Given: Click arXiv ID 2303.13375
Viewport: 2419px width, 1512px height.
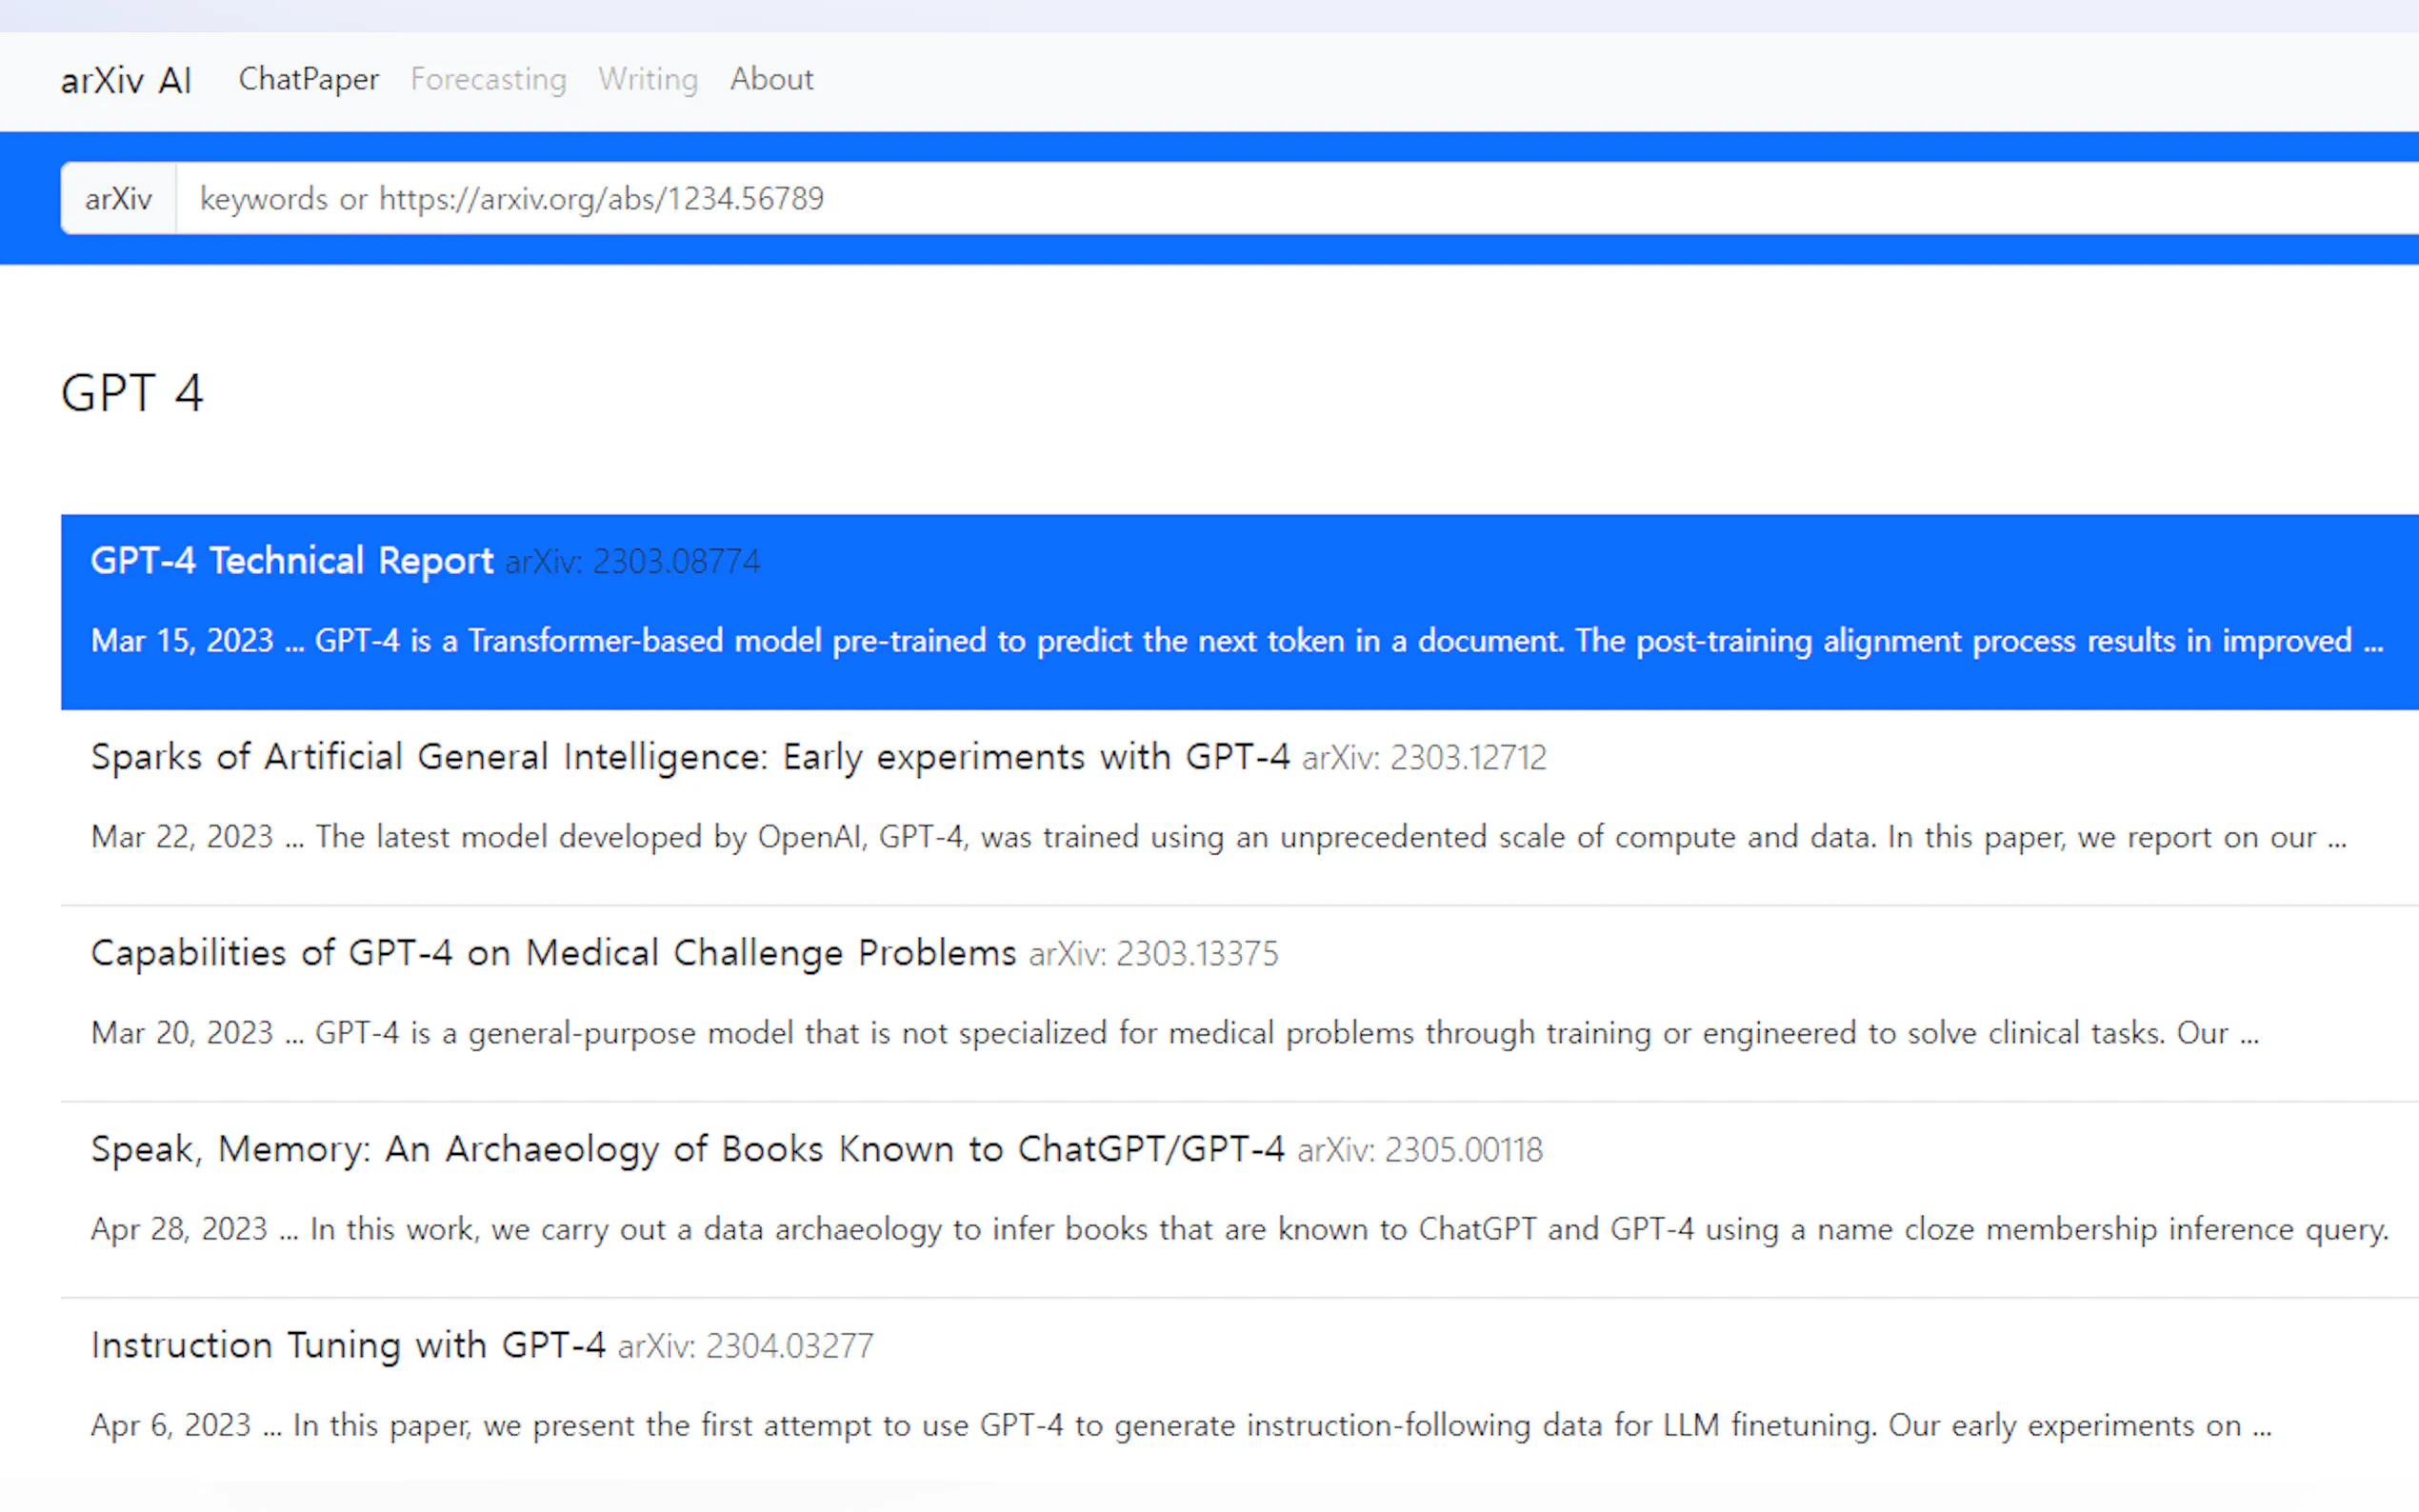Looking at the screenshot, I should pos(1153,954).
